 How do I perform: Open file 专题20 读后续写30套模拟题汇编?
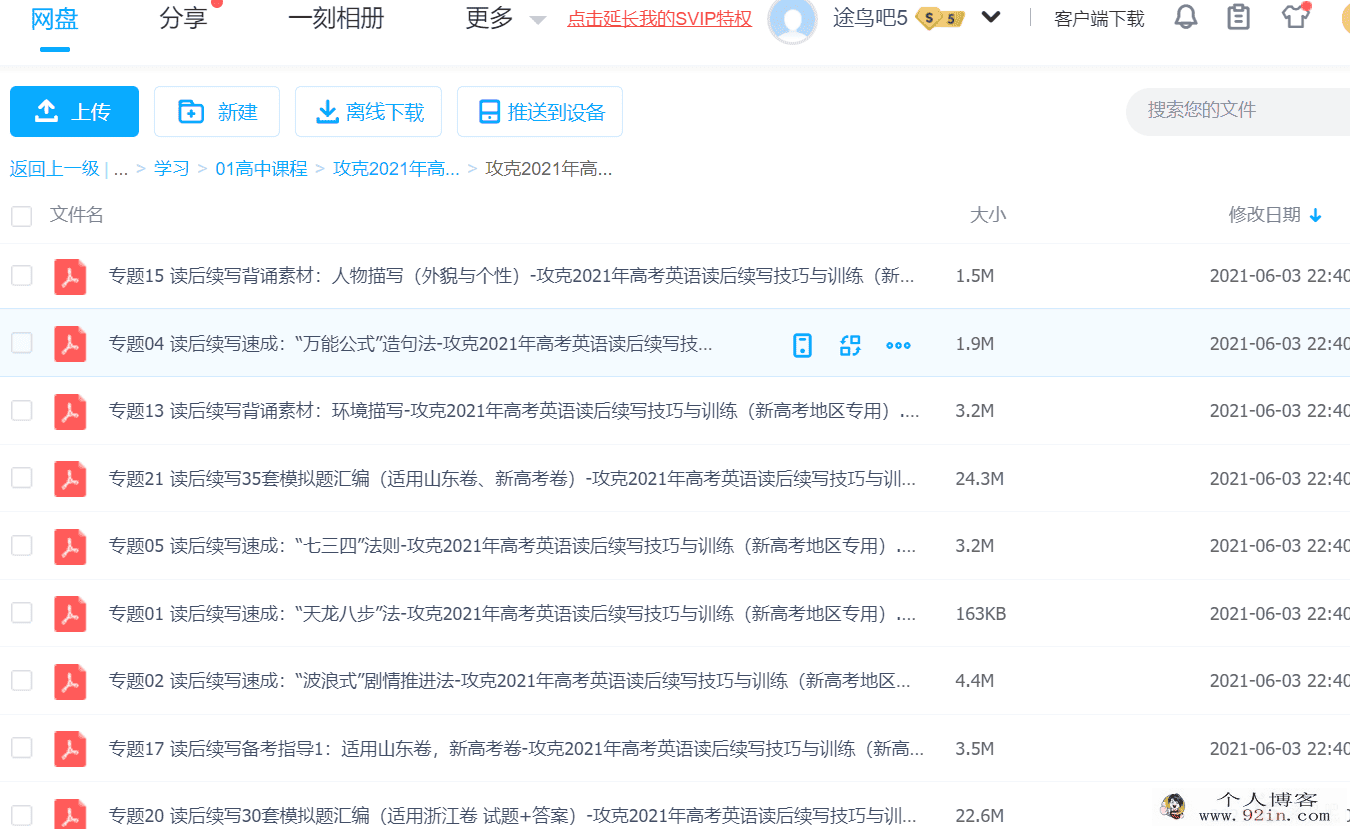(512, 816)
